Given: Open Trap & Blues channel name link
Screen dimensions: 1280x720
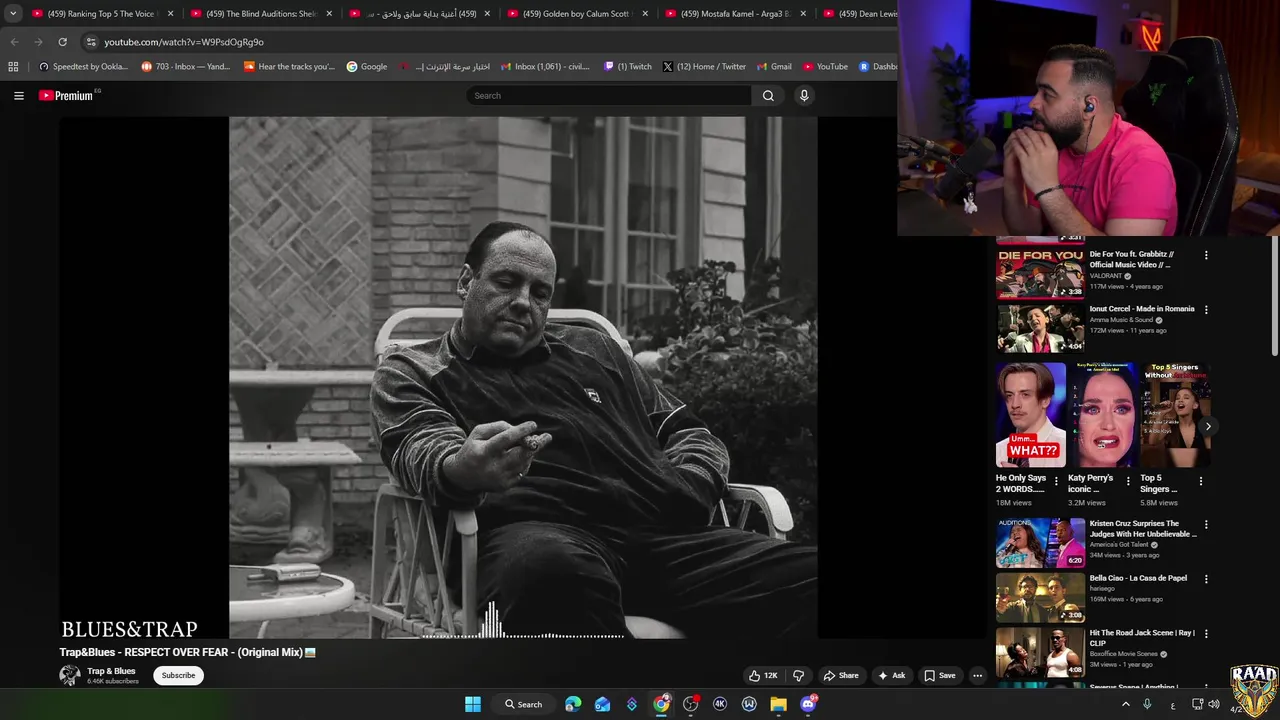Looking at the screenshot, I should [x=111, y=671].
